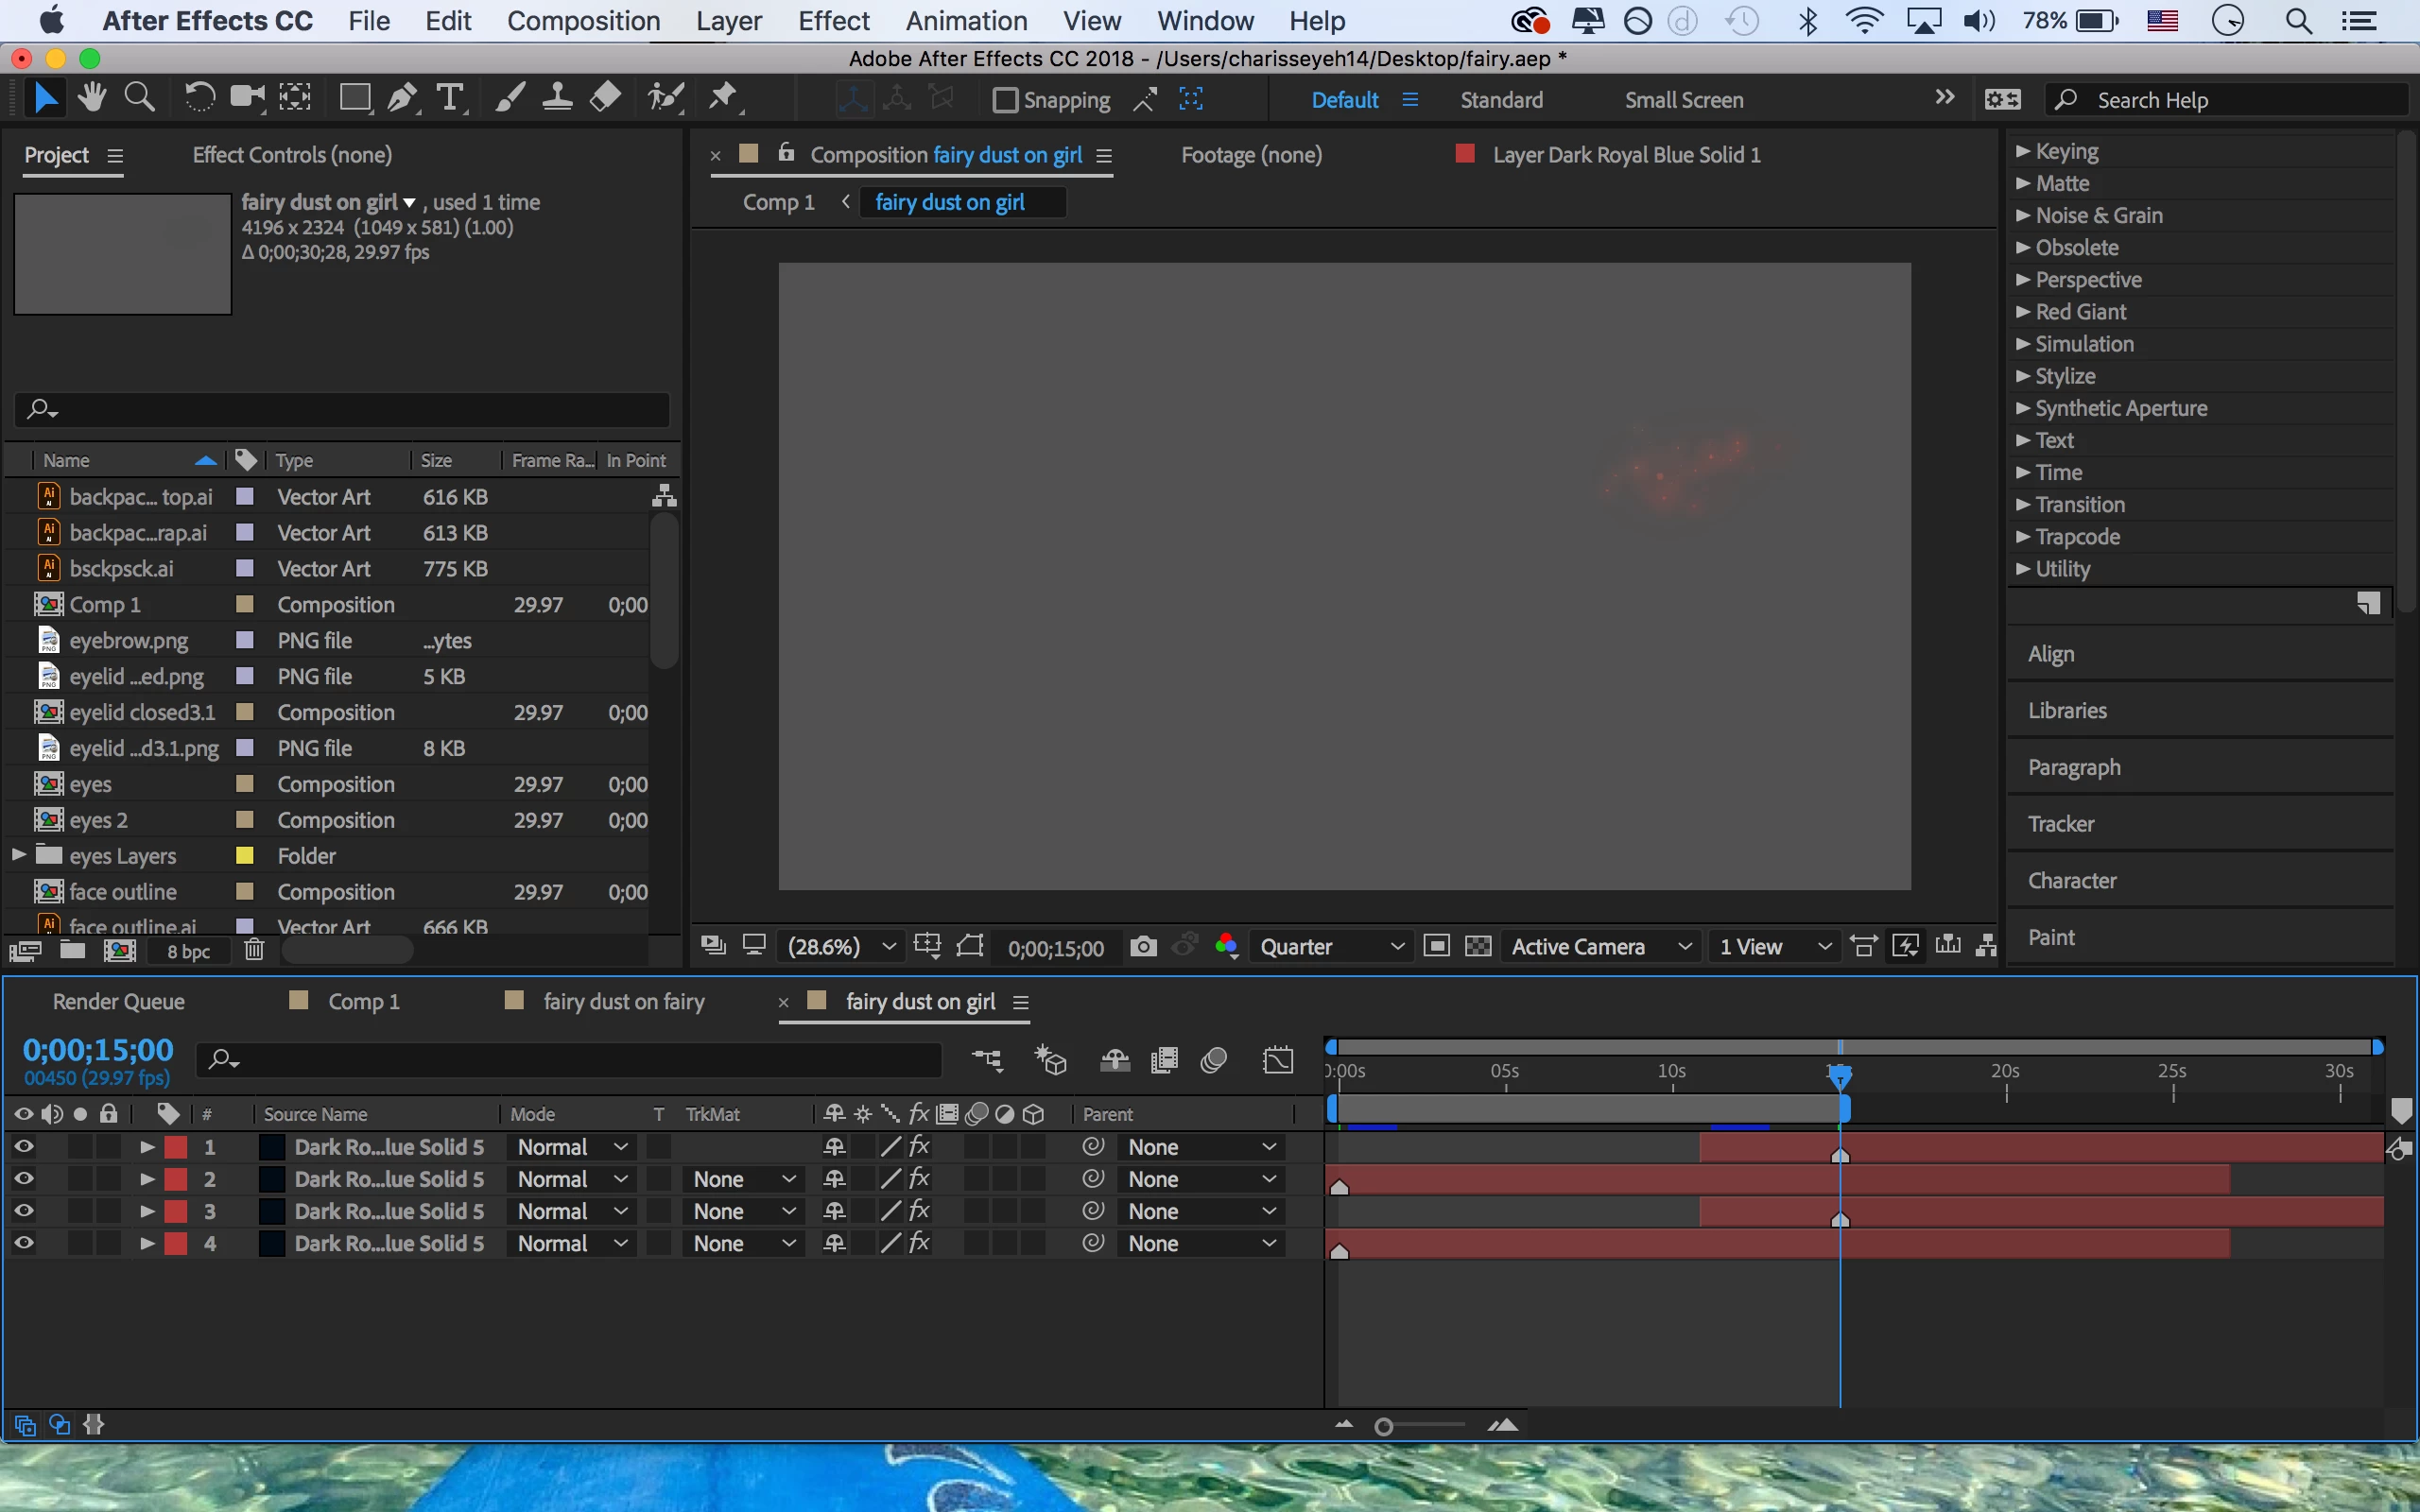Viewport: 2420px width, 1512px height.
Task: Switch to fairy dust on fairy tab
Action: 623,1001
